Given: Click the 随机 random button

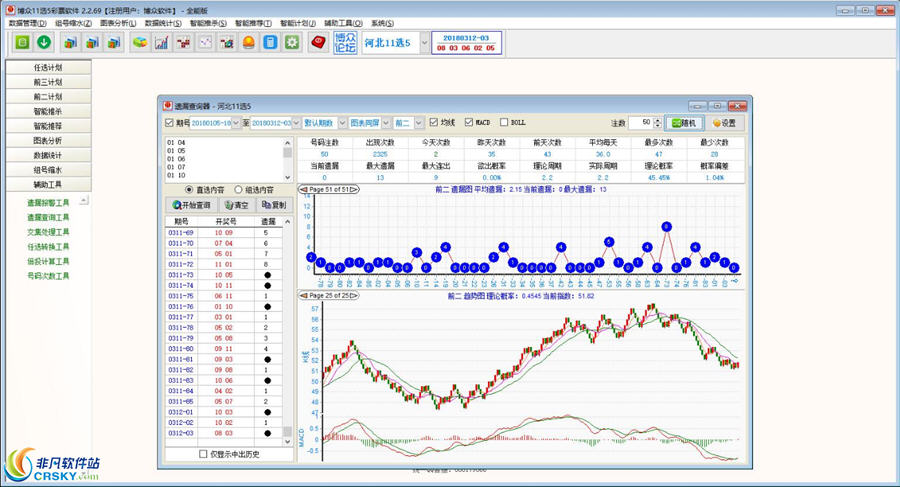Looking at the screenshot, I should 685,123.
